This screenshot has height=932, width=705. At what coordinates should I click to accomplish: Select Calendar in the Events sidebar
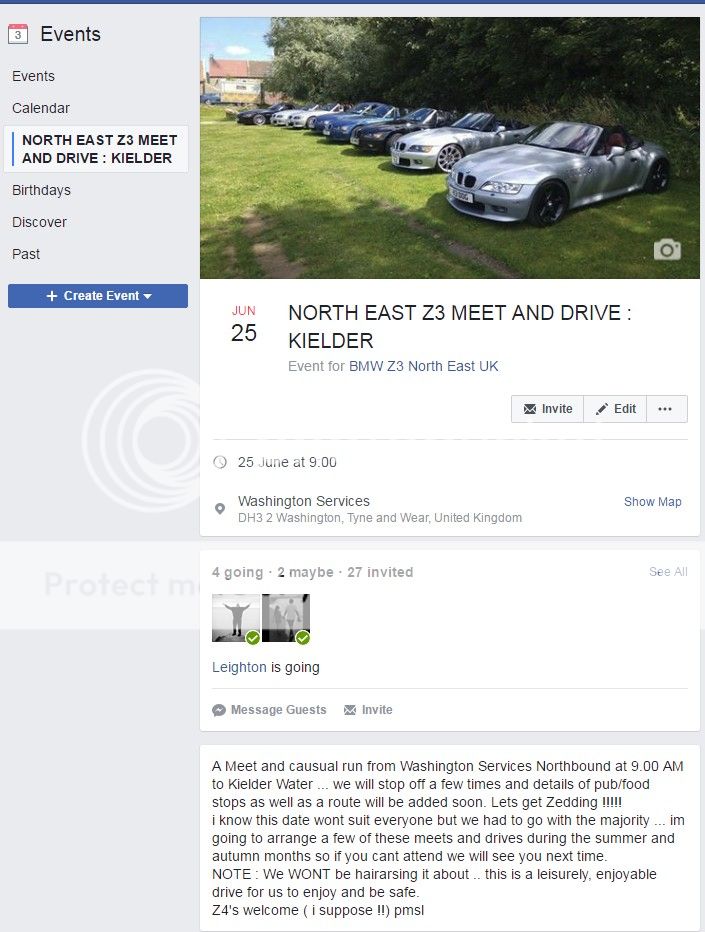pos(41,108)
